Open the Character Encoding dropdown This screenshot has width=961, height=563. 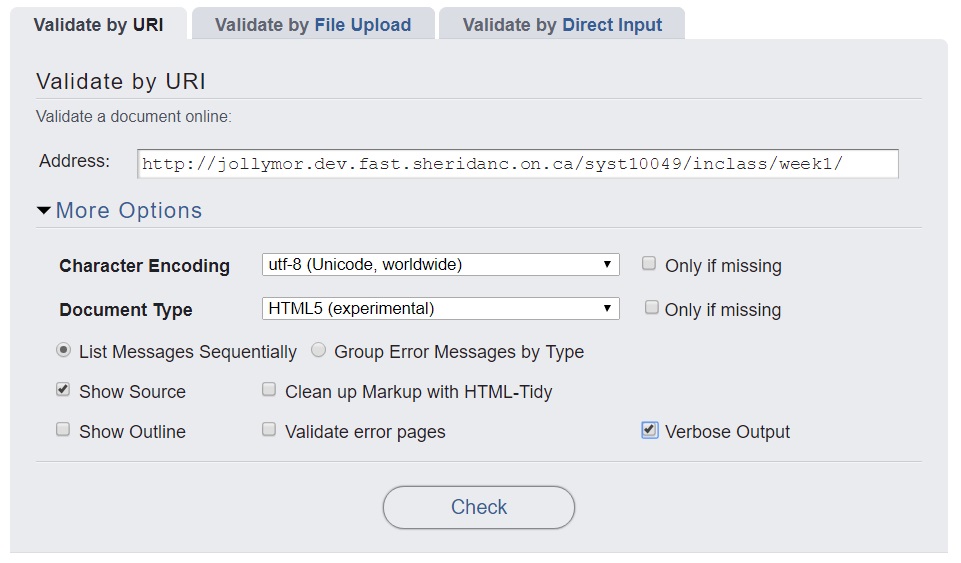point(440,265)
